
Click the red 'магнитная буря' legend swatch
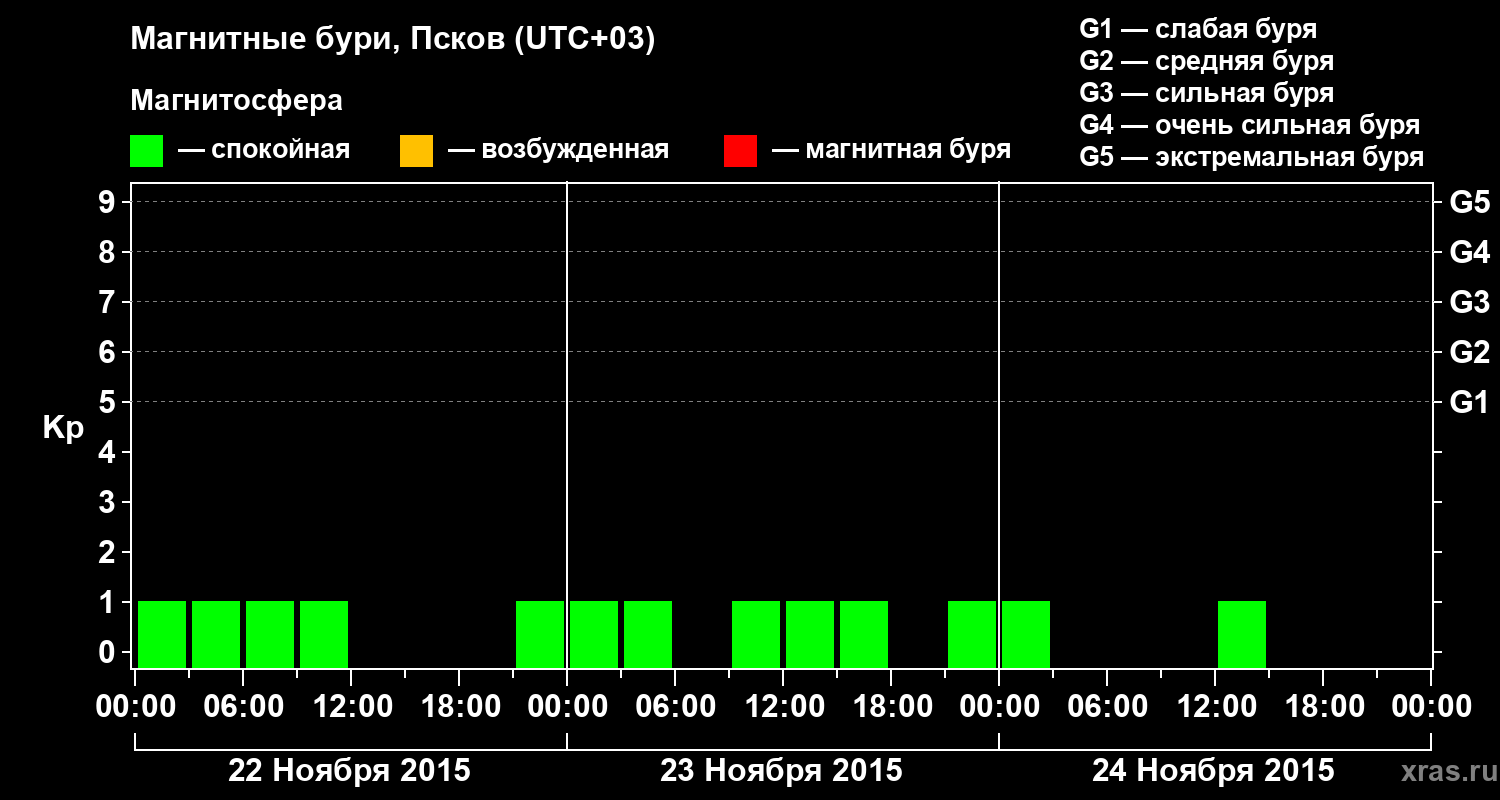tap(740, 151)
